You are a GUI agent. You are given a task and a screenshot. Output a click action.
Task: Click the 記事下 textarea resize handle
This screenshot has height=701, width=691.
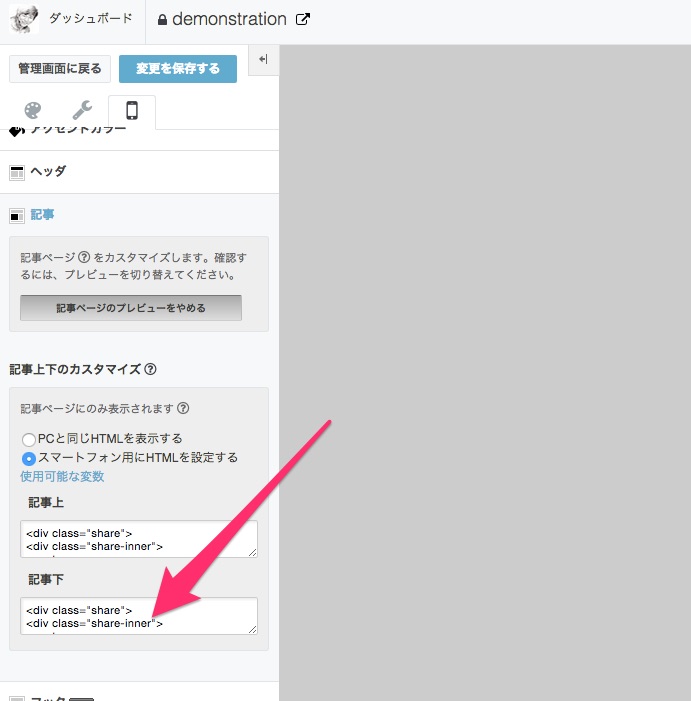click(x=253, y=629)
